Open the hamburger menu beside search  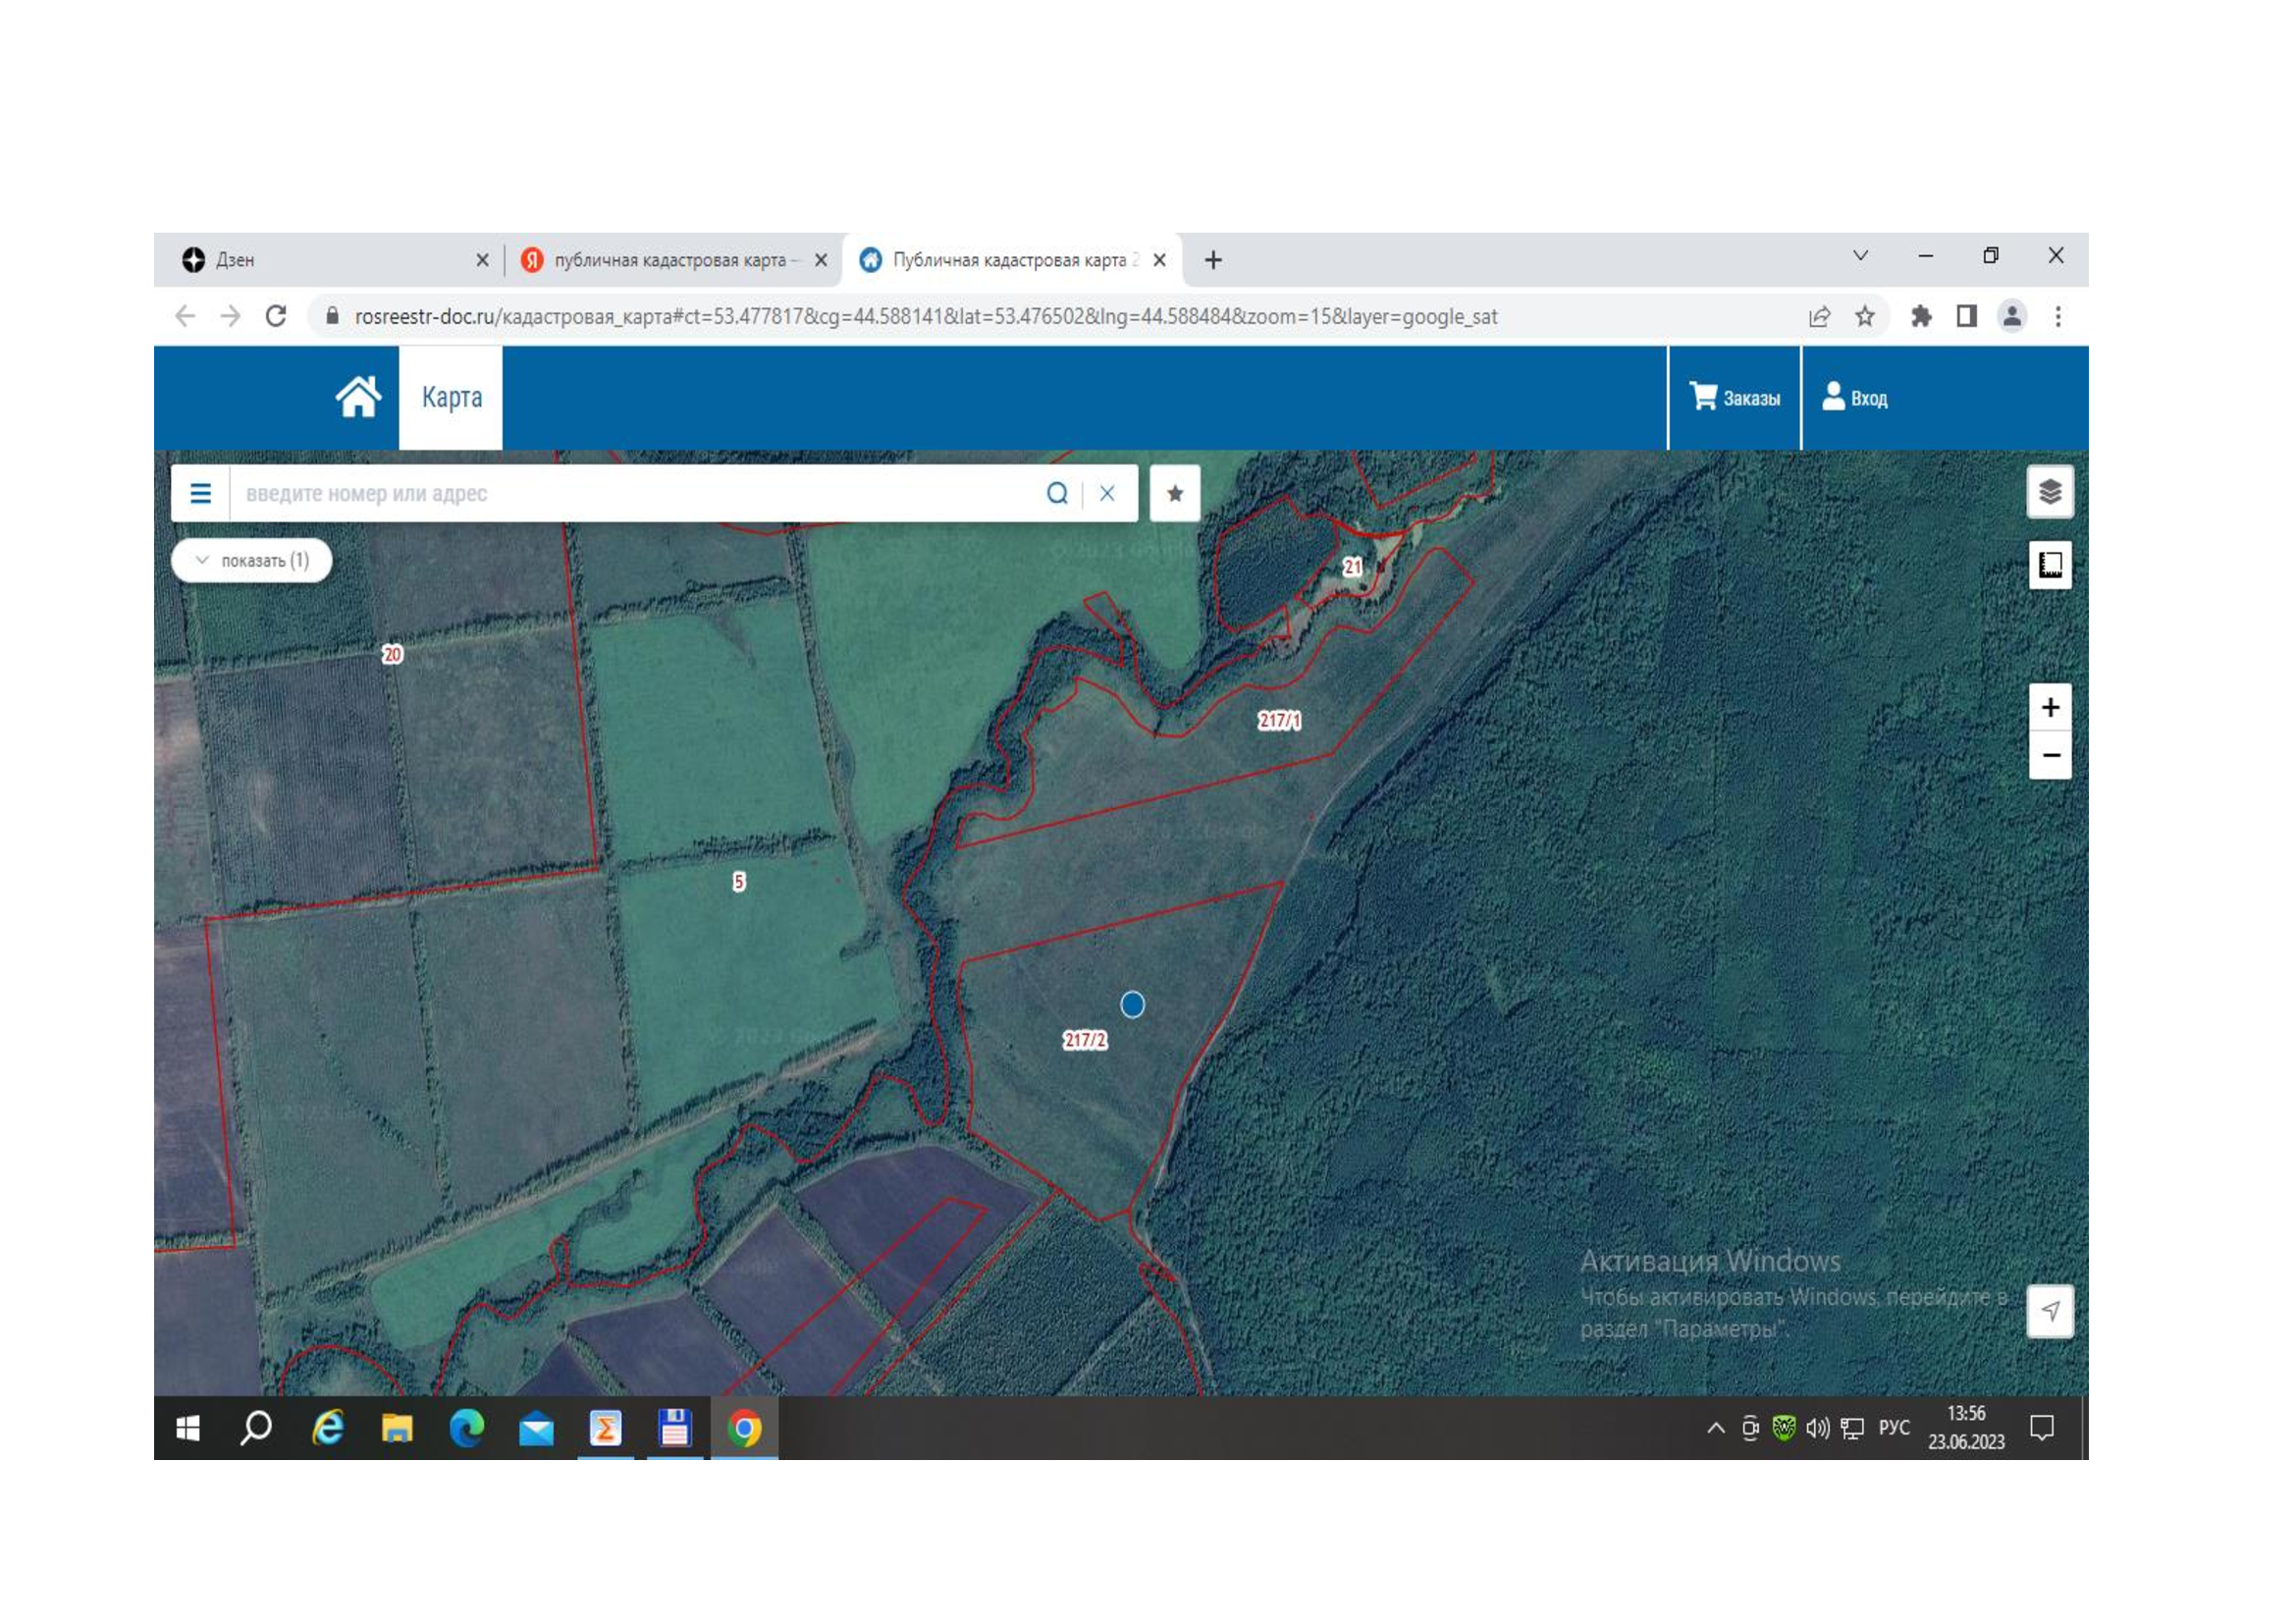[x=201, y=493]
